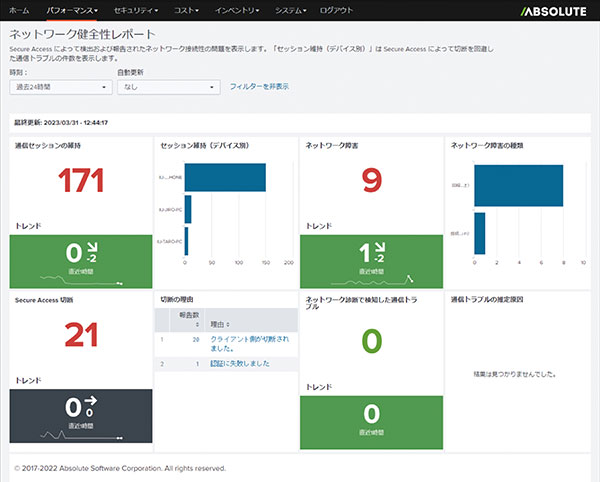Click the フィルターを非表示 link

[x=259, y=87]
